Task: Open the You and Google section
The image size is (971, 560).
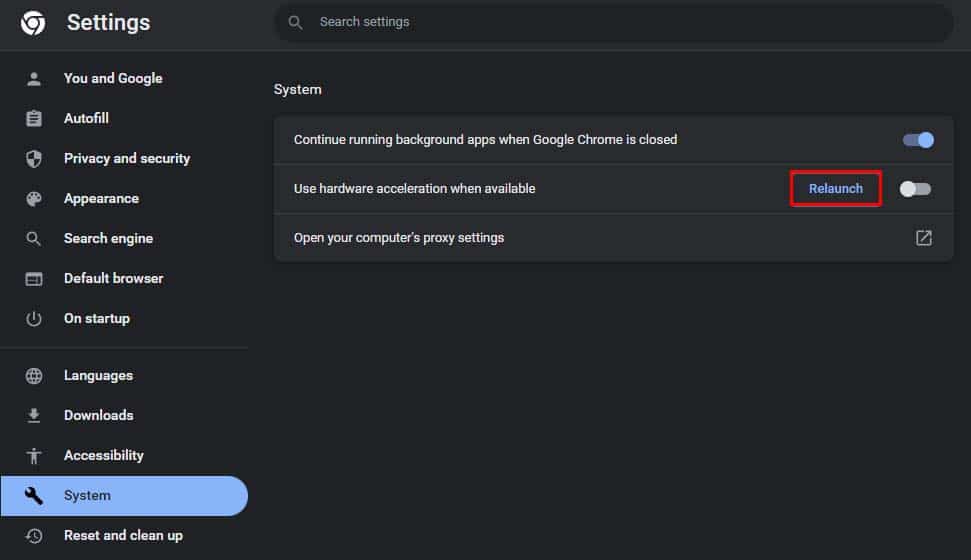Action: click(x=113, y=79)
